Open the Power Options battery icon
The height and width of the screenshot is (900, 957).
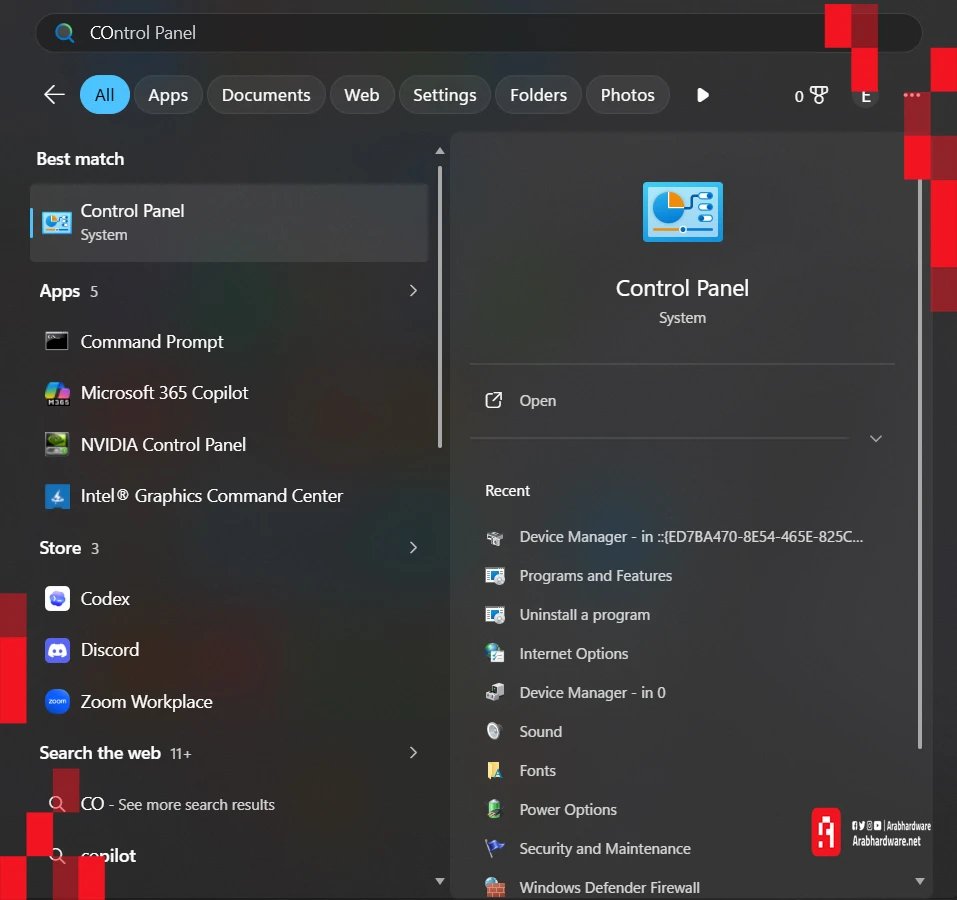point(494,810)
